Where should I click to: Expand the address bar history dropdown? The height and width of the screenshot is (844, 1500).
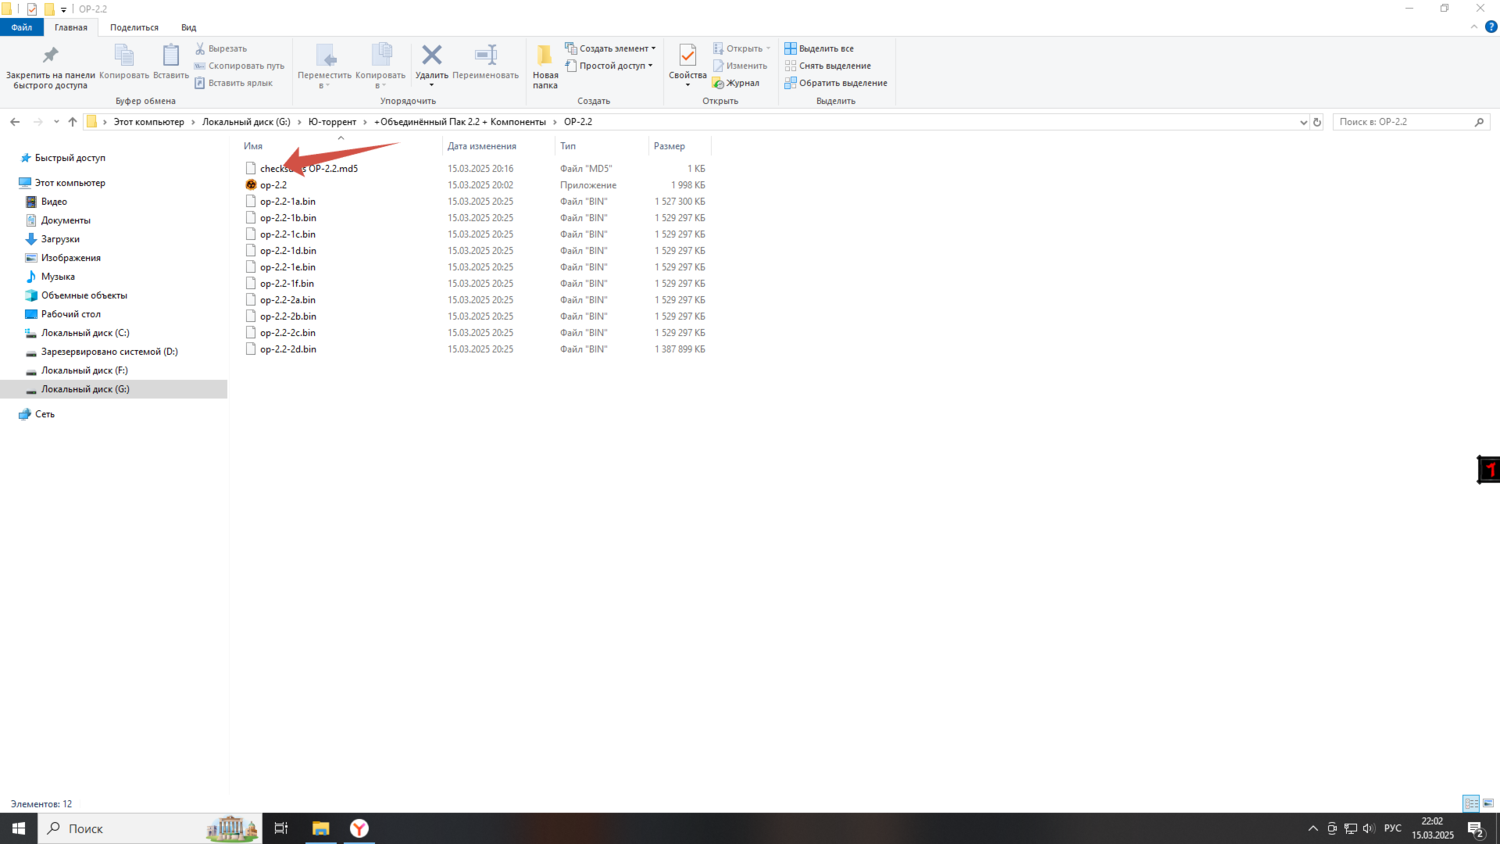pyautogui.click(x=1303, y=122)
